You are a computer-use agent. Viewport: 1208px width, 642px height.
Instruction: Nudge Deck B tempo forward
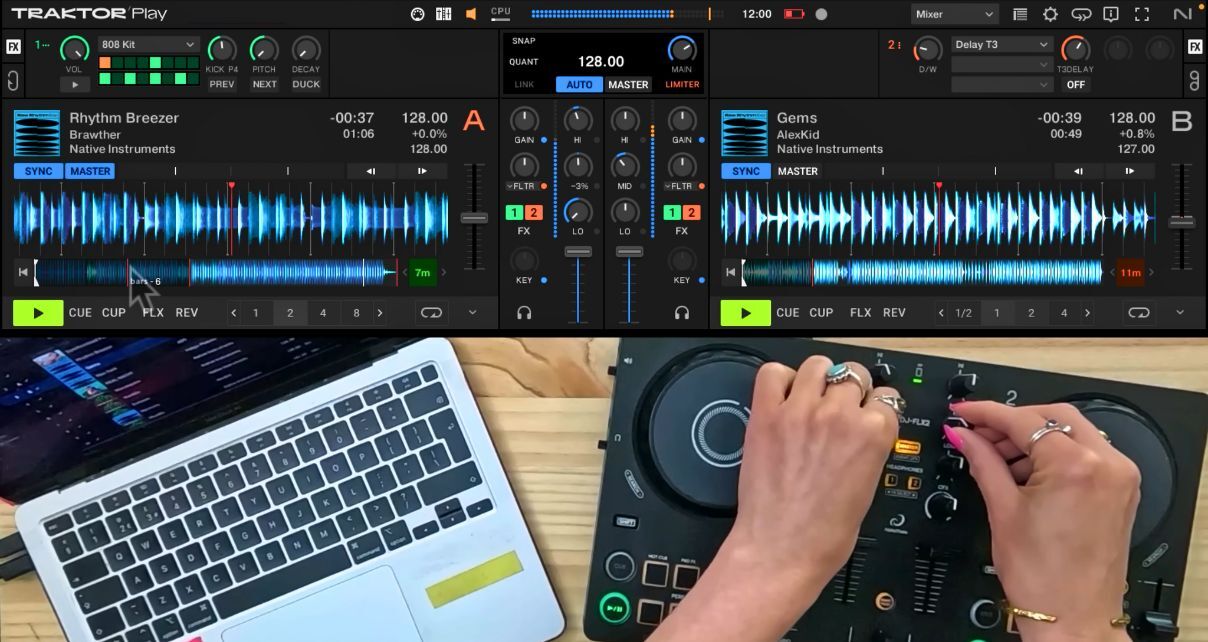point(1130,171)
